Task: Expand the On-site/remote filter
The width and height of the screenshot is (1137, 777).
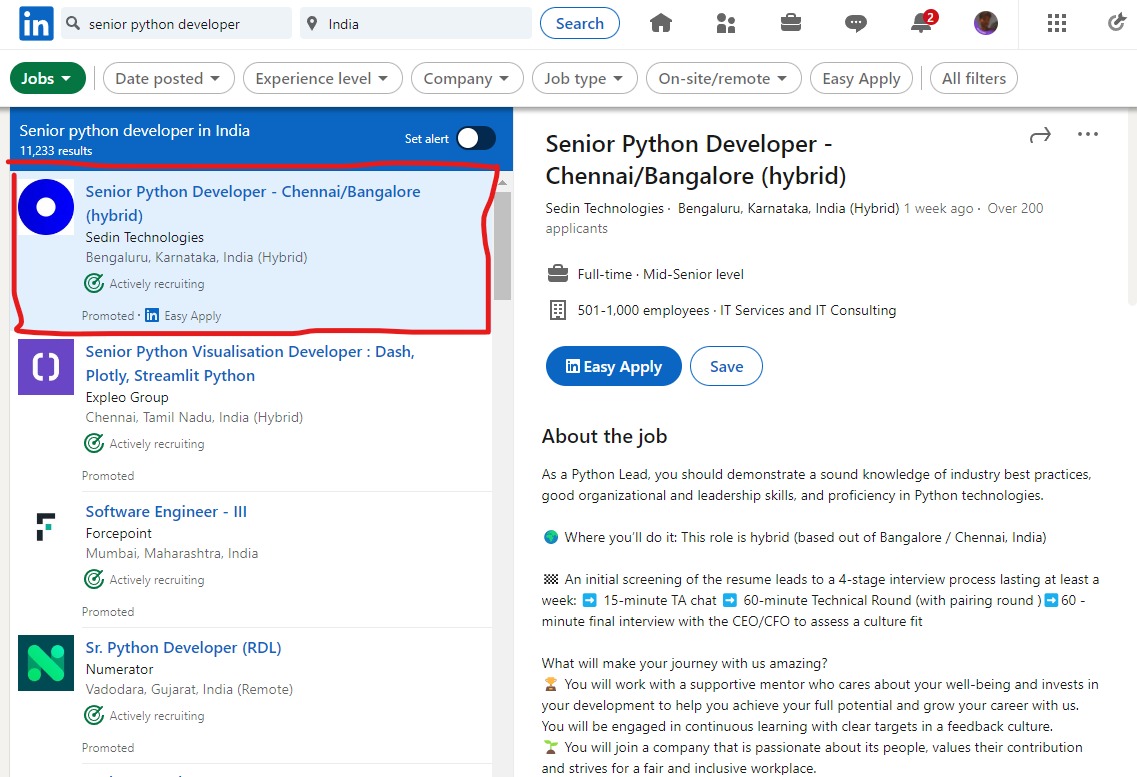Action: pyautogui.click(x=724, y=78)
